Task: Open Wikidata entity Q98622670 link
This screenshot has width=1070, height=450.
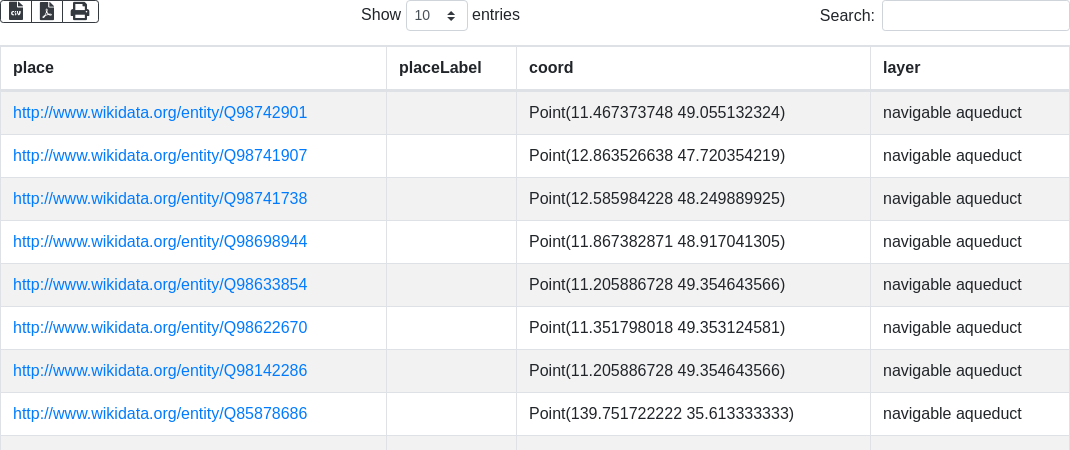Action: [160, 328]
